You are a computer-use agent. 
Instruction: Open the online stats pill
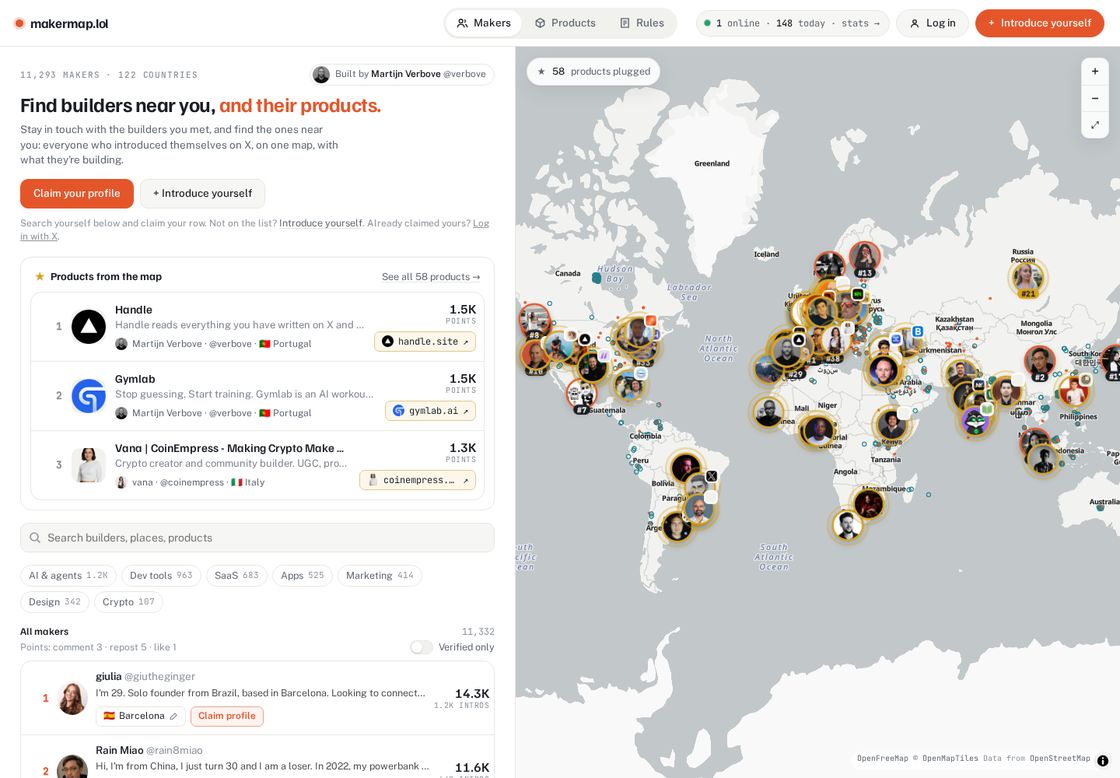[792, 23]
